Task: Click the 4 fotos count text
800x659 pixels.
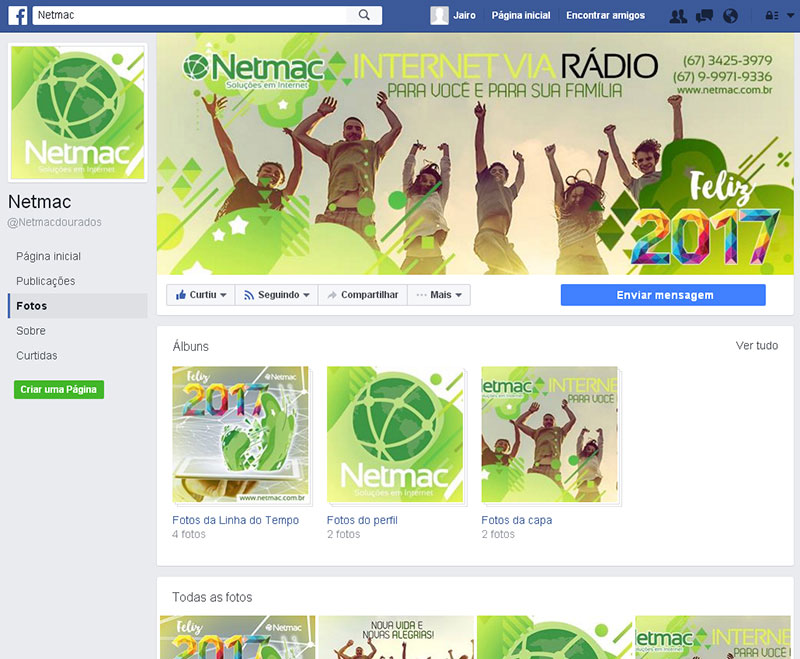Action: click(x=189, y=534)
